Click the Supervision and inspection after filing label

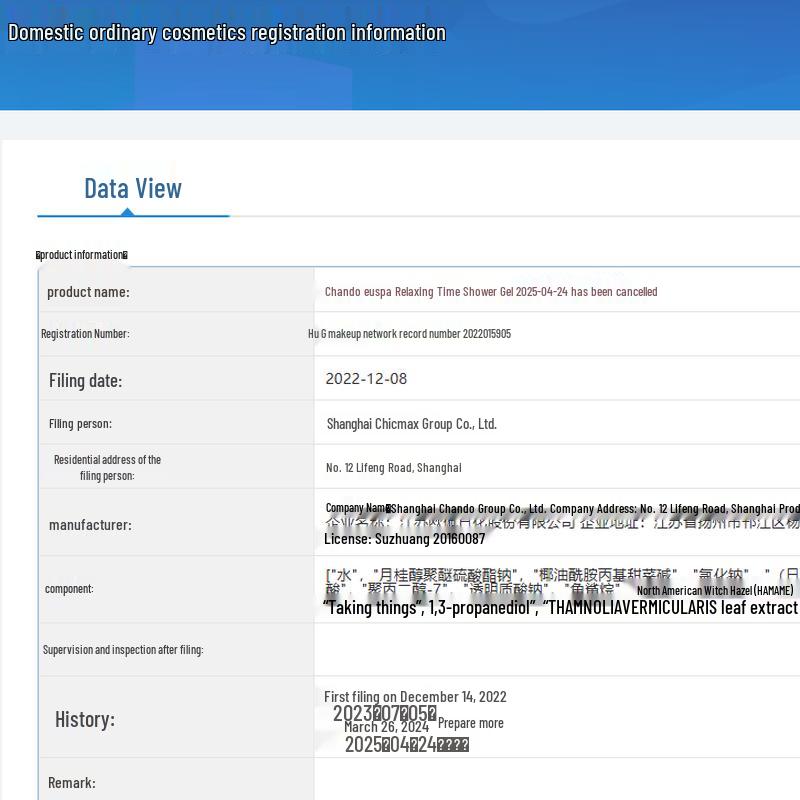click(x=123, y=650)
